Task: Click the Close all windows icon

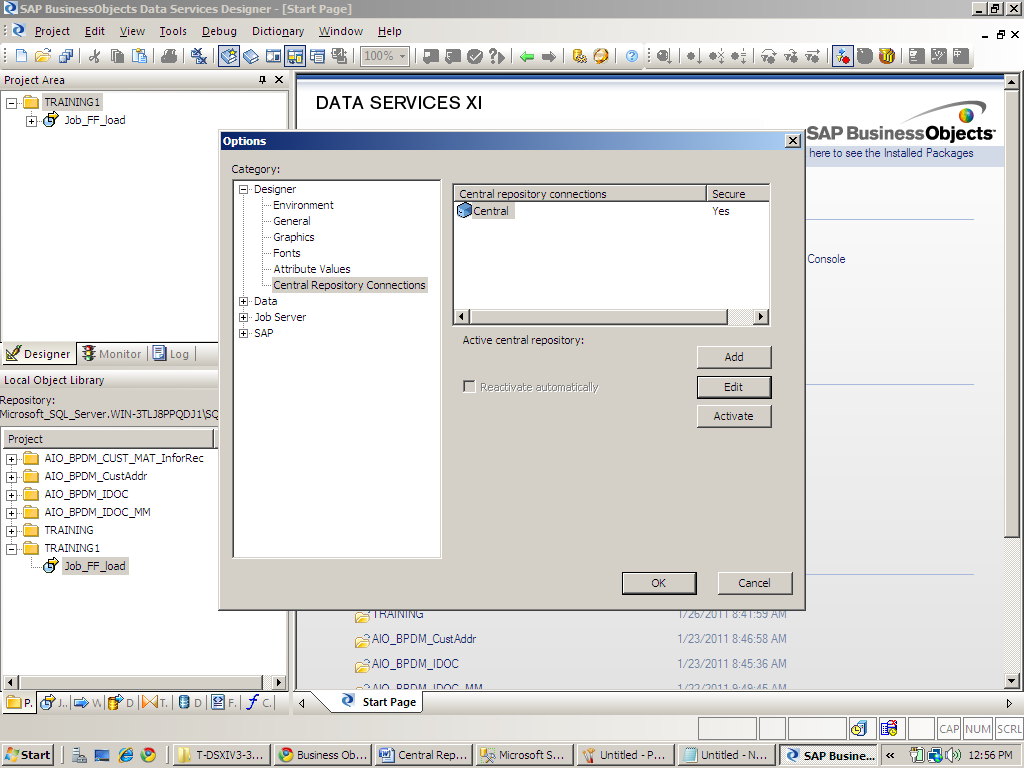Action: [199, 56]
